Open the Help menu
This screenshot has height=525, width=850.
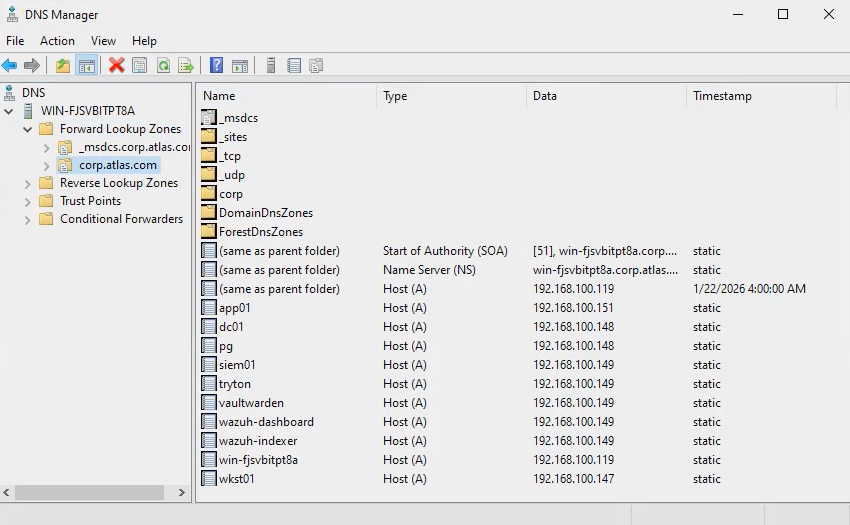click(x=144, y=41)
